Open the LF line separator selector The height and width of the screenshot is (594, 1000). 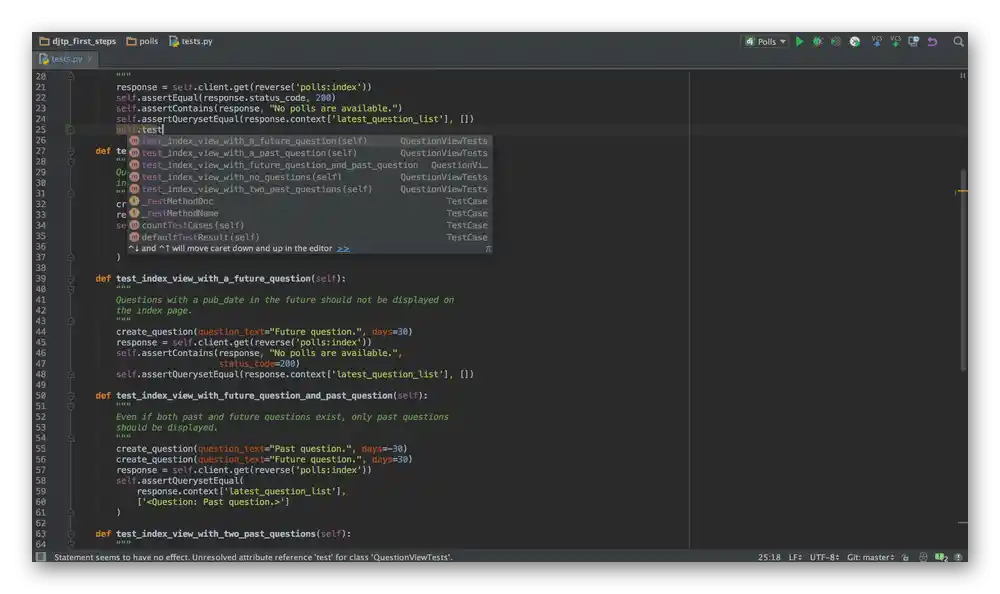point(795,557)
